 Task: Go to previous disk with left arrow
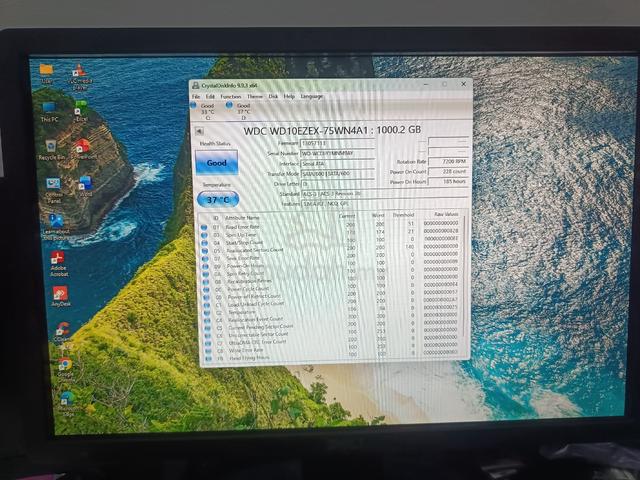200,131
